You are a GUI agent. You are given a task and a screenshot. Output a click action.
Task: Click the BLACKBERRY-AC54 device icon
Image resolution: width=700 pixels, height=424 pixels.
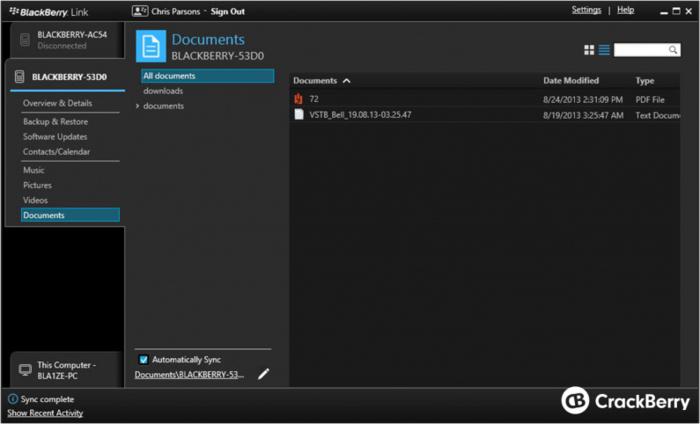25,40
